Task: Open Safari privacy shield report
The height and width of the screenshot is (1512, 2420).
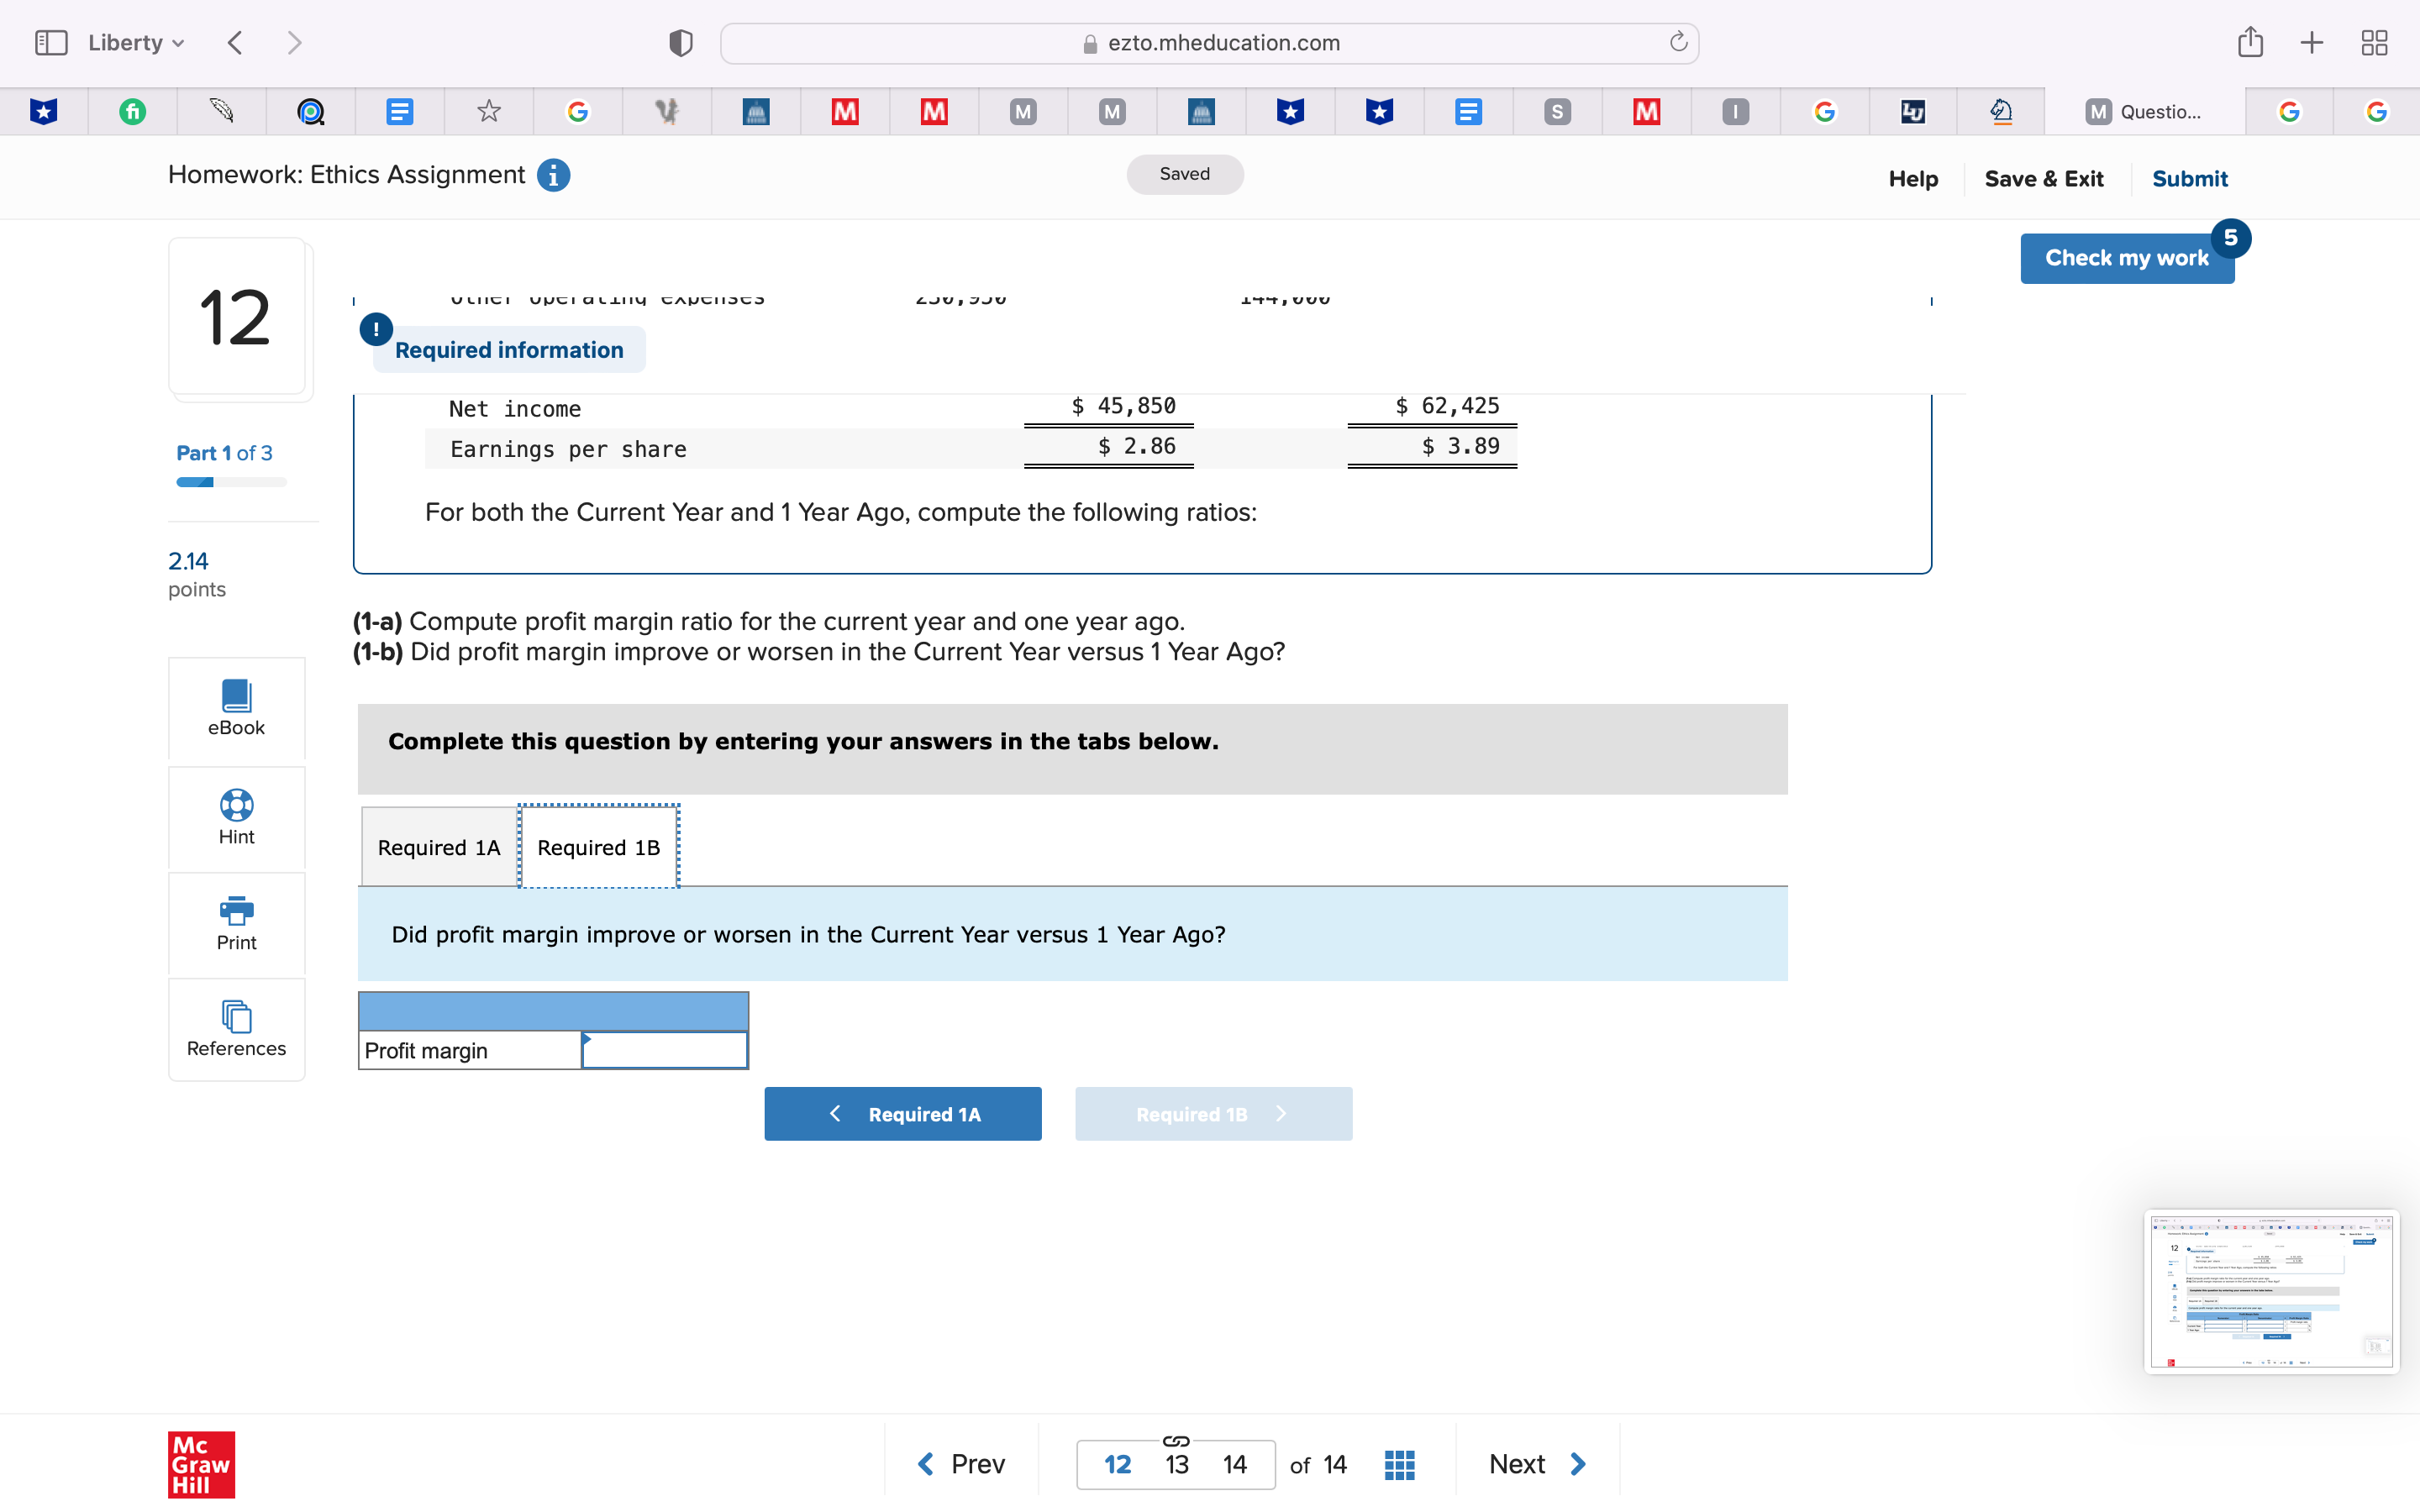Action: pyautogui.click(x=681, y=43)
